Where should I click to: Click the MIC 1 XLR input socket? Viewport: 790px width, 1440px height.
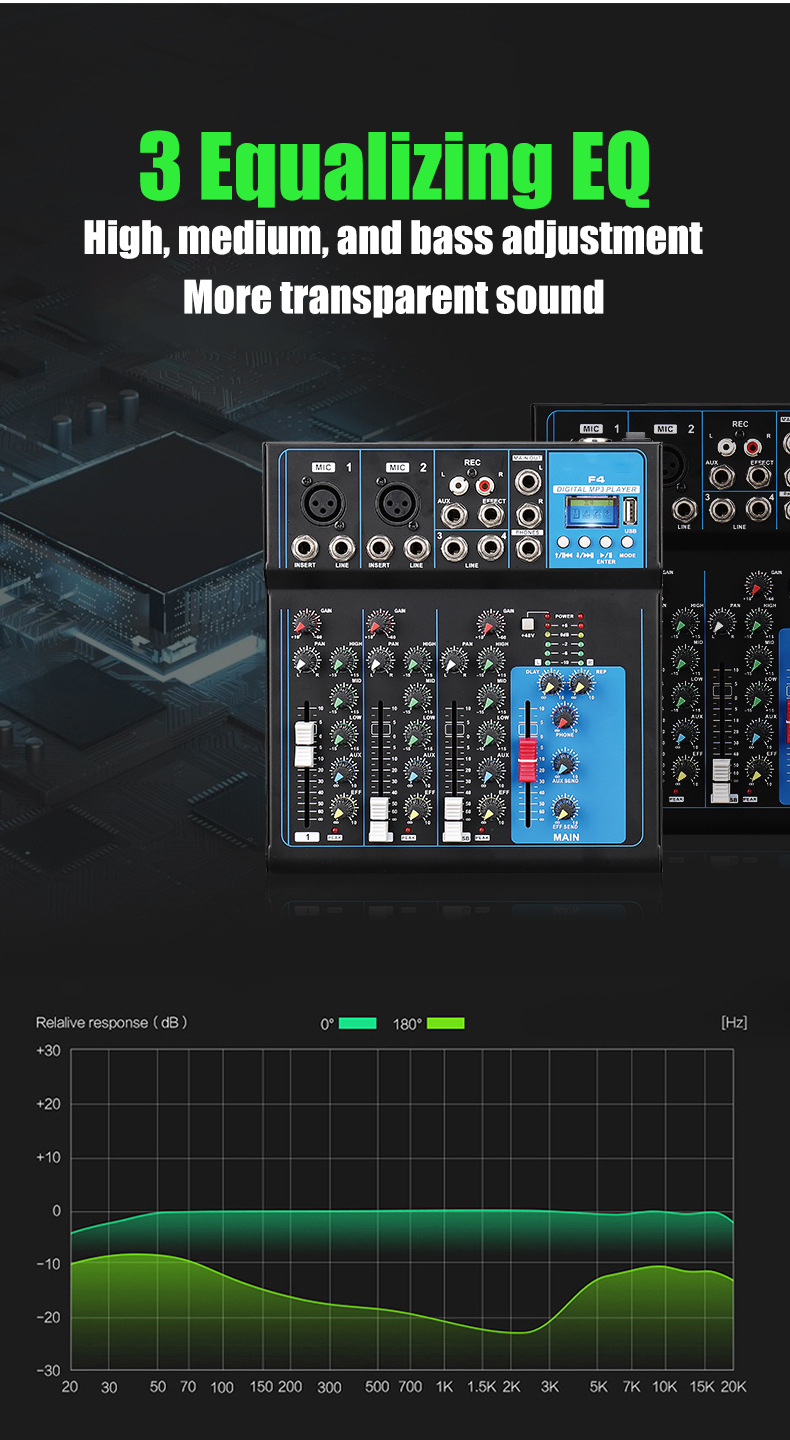(x=323, y=503)
